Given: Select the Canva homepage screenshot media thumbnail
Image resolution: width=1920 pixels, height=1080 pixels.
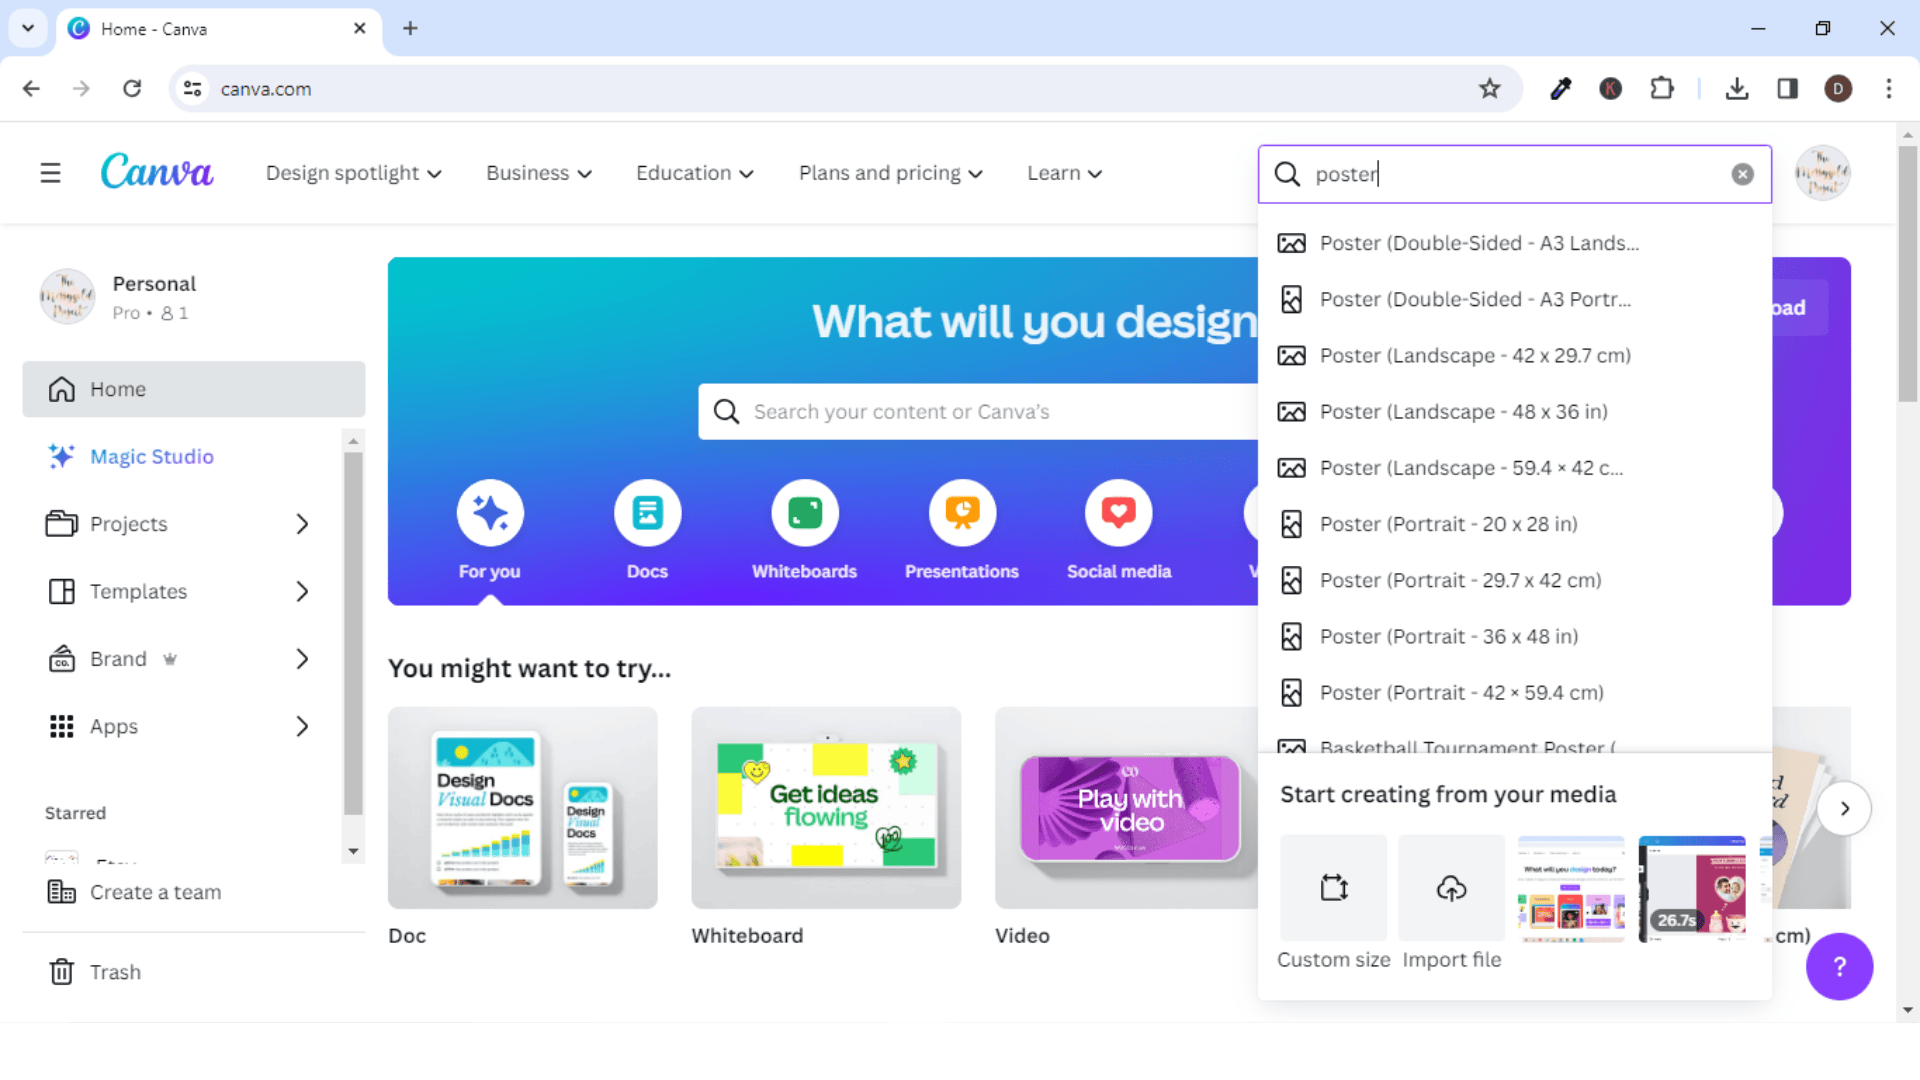Looking at the screenshot, I should (1571, 888).
